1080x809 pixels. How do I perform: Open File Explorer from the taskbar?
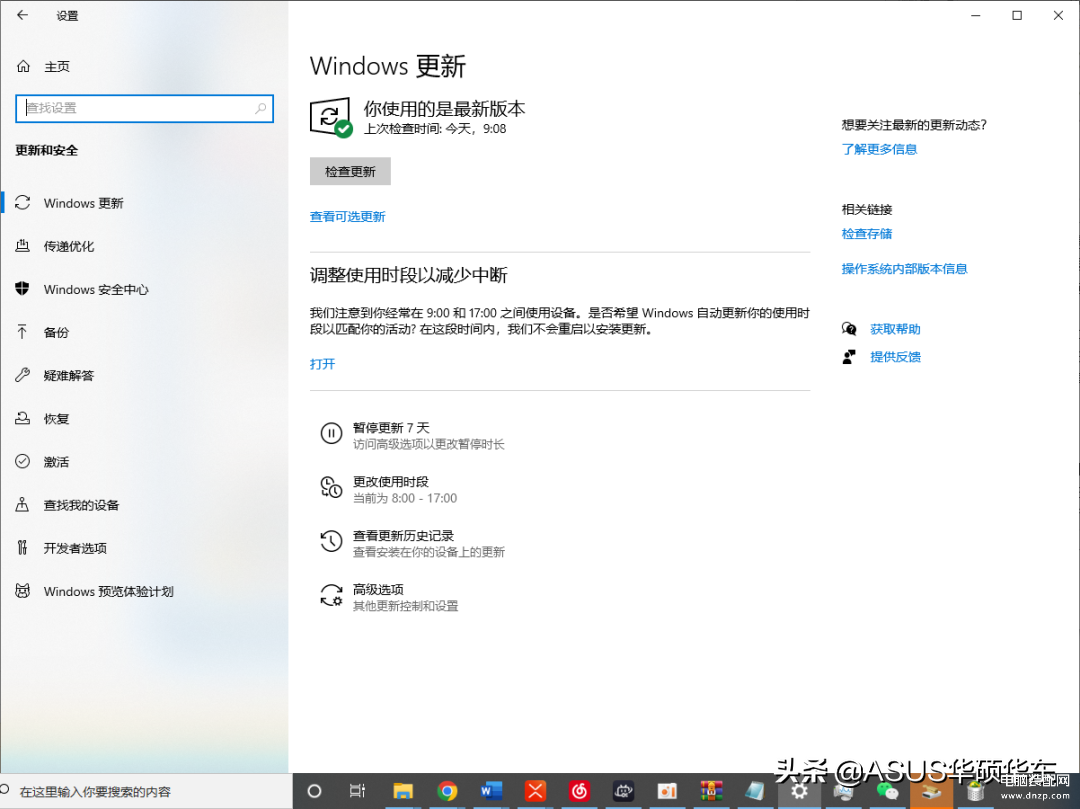point(403,791)
